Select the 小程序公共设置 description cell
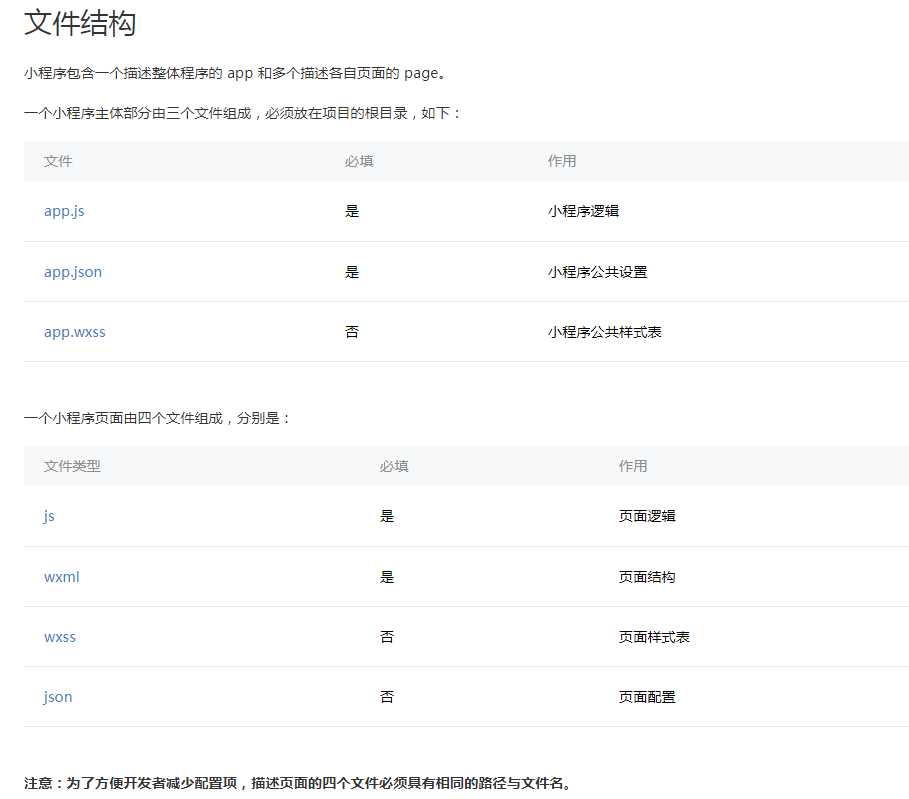The width and height of the screenshot is (909, 799). [x=597, y=272]
